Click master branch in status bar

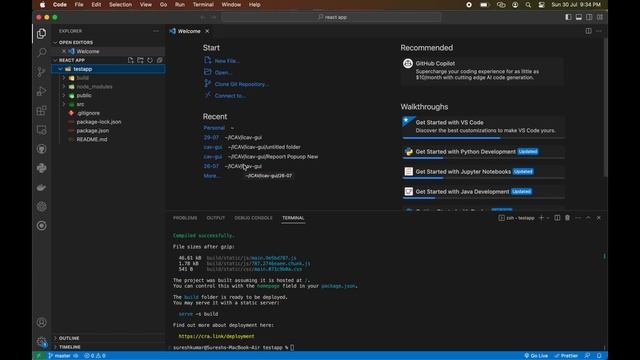click(60, 356)
